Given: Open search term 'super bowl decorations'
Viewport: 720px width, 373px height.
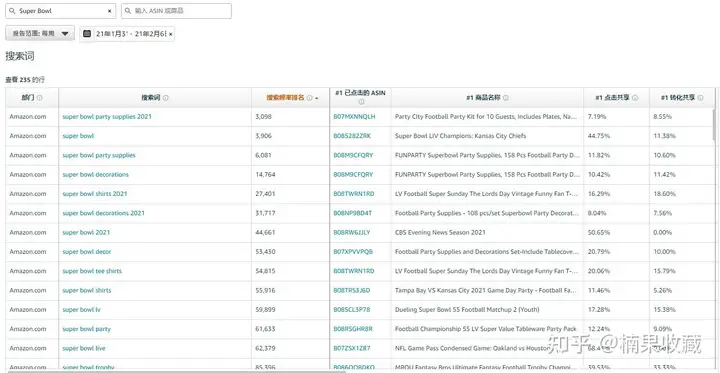Looking at the screenshot, I should pyautogui.click(x=96, y=175).
